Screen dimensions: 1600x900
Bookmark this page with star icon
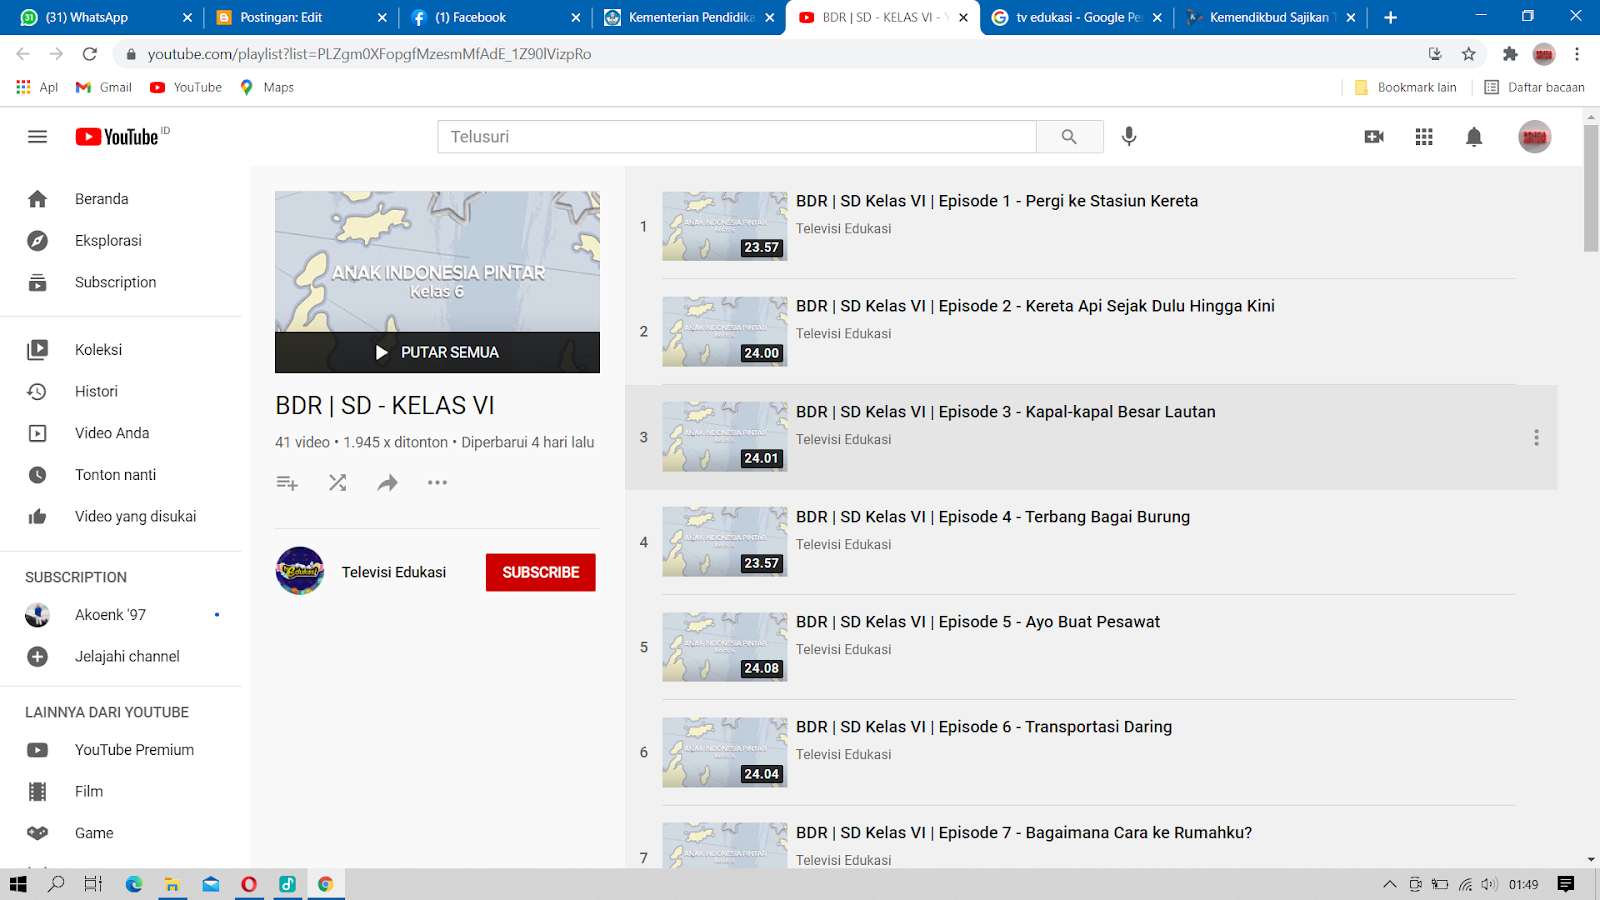[1468, 54]
